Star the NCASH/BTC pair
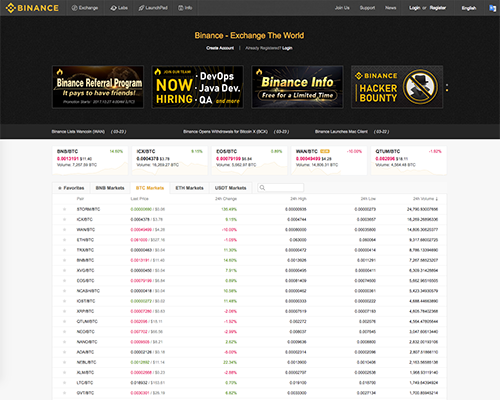 click(x=64, y=291)
